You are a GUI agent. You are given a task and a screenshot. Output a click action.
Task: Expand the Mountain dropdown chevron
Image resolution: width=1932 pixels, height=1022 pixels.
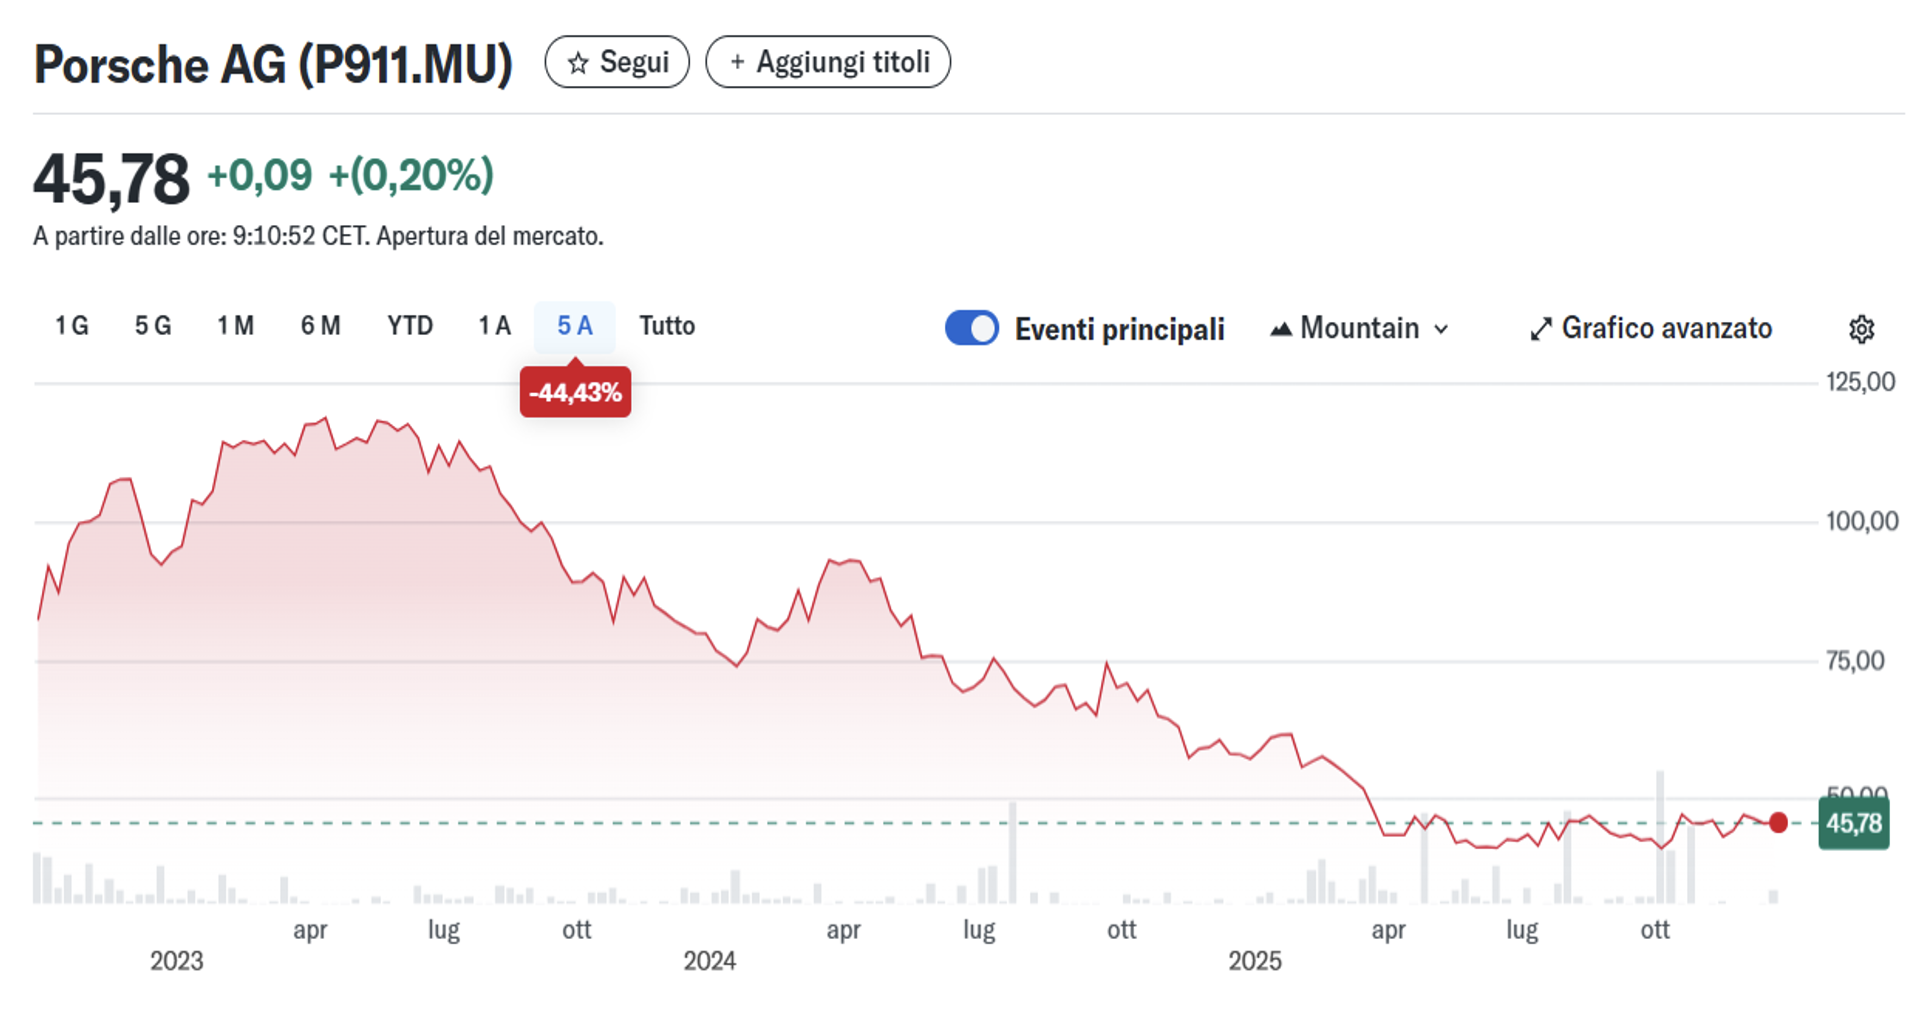coord(1441,329)
